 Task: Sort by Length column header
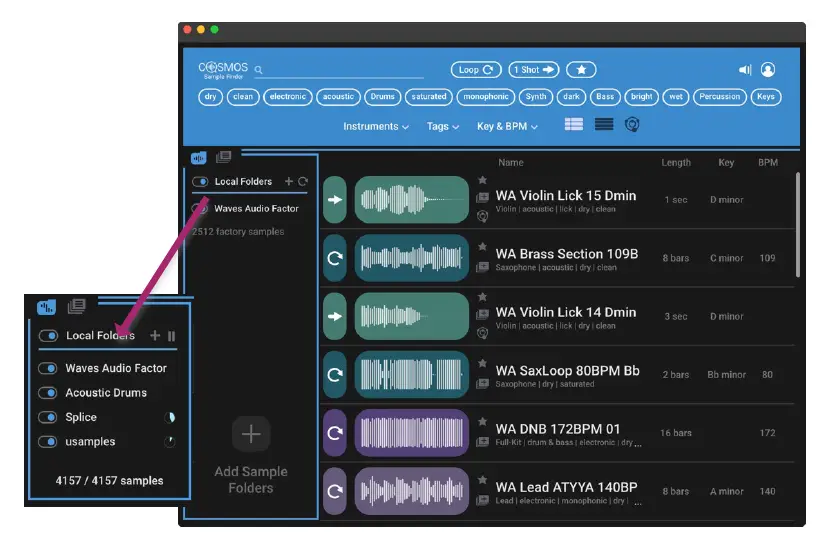coord(675,162)
